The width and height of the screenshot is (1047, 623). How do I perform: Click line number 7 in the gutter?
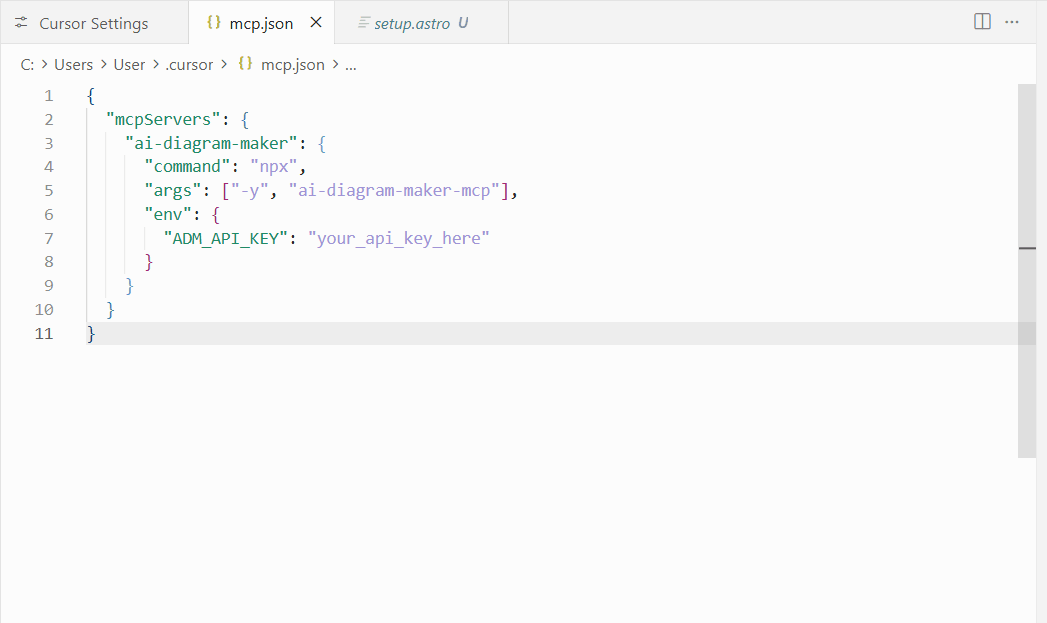point(48,238)
